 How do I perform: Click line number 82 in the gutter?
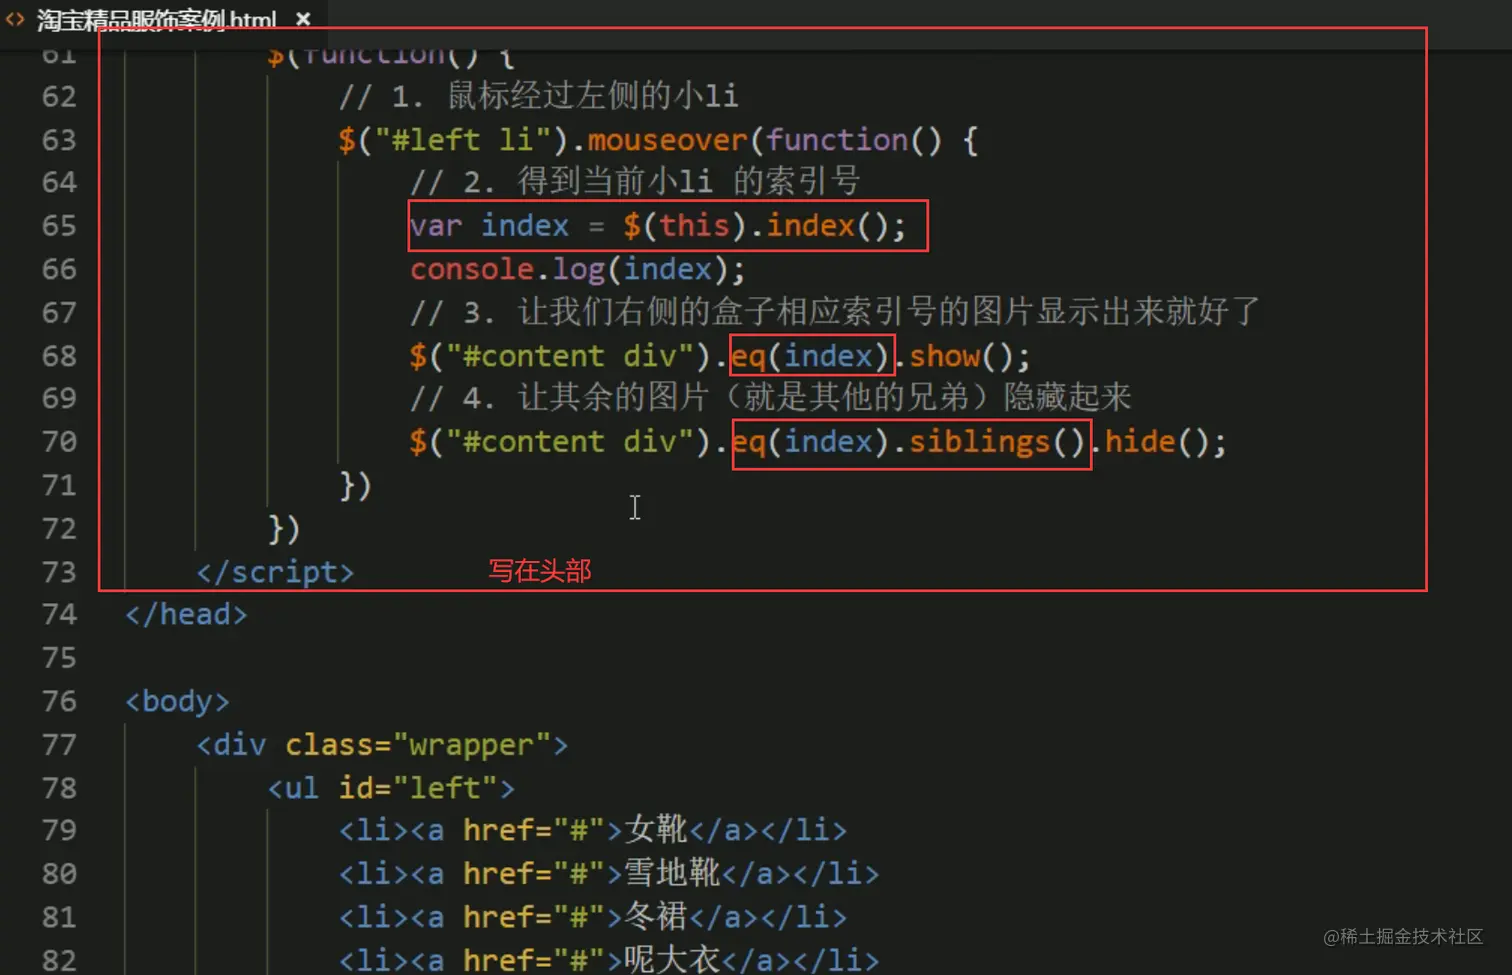pos(59,961)
